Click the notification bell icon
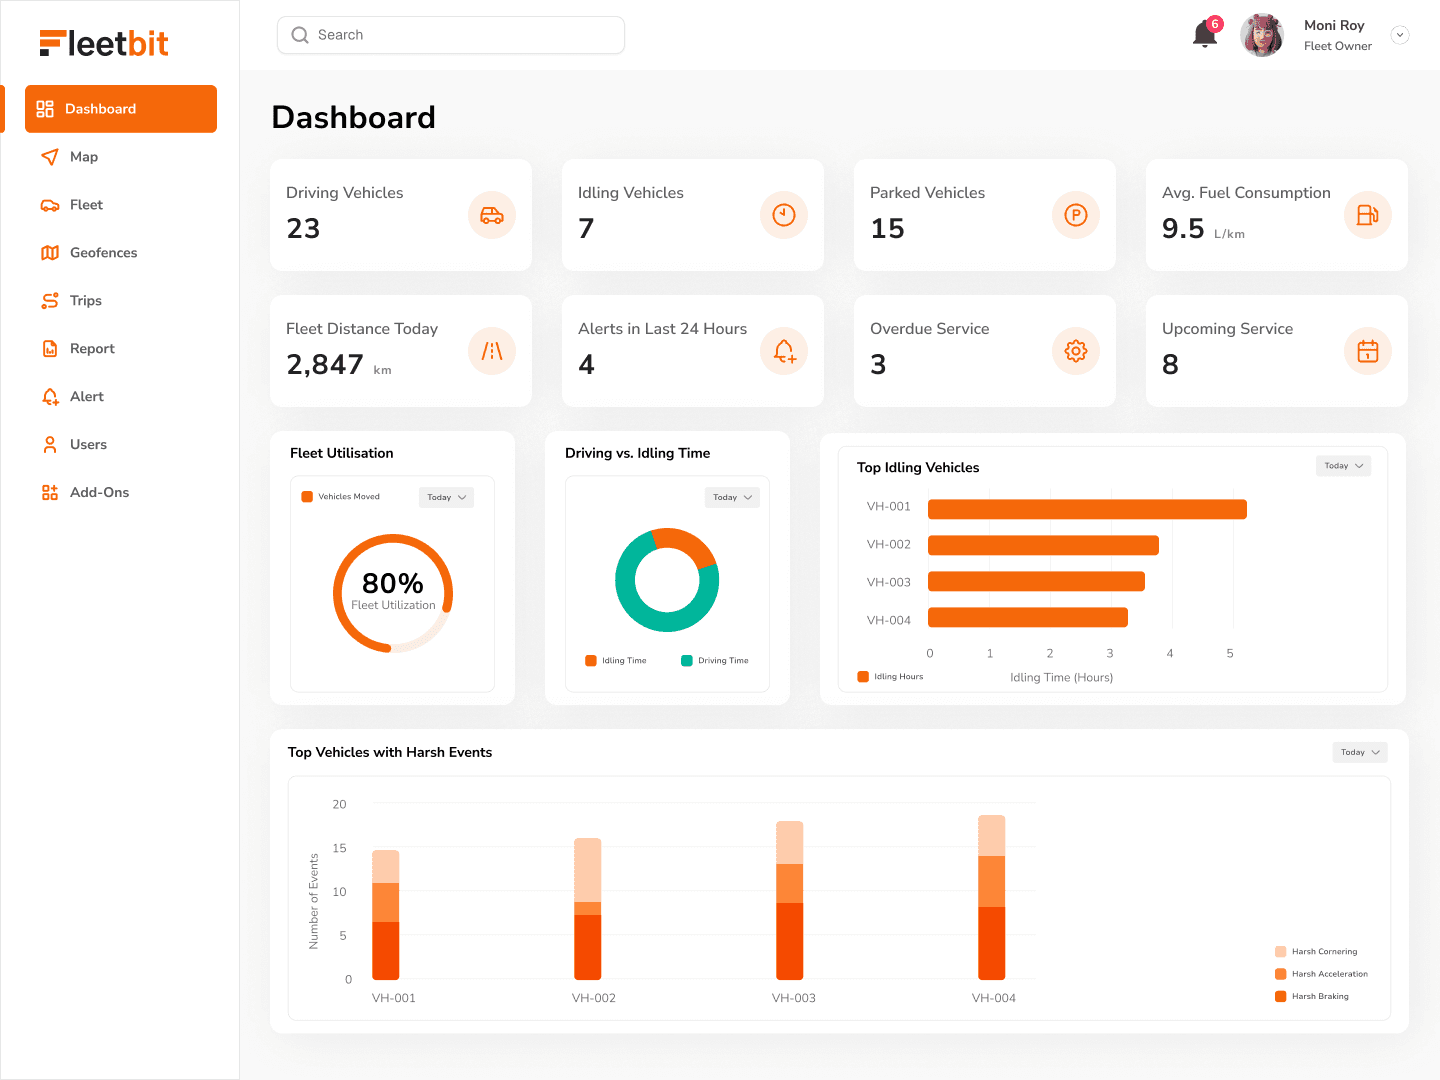1440x1080 pixels. click(x=1202, y=34)
